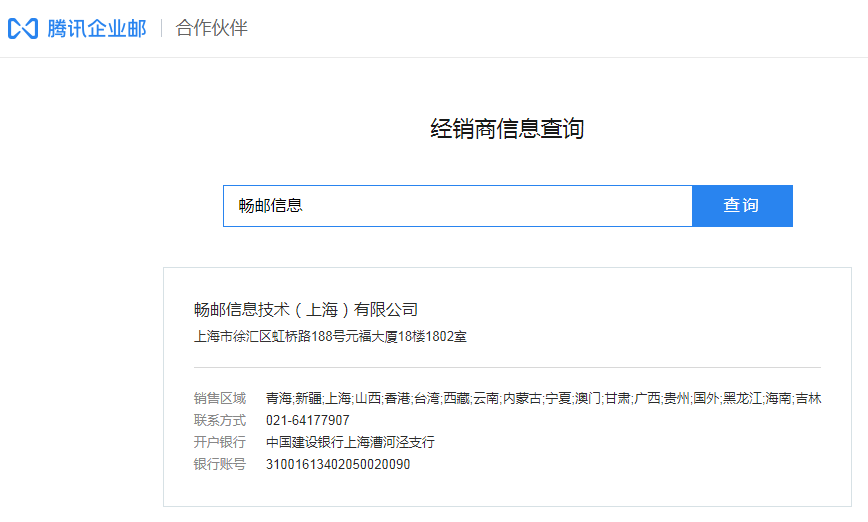
Task: Select the page heading 经销商信息查询
Action: [507, 128]
